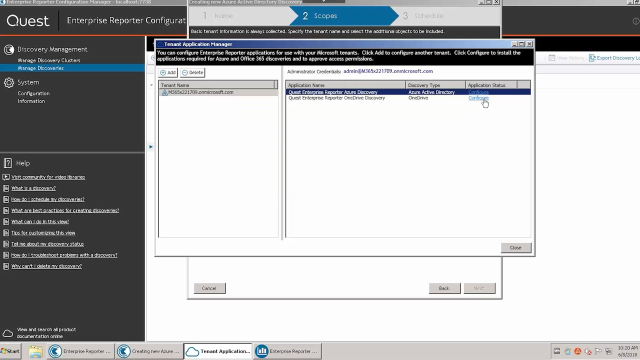Open the file explorer folder taskbar icon
Image resolution: width=640 pixels, height=360 pixels.
tap(36, 351)
